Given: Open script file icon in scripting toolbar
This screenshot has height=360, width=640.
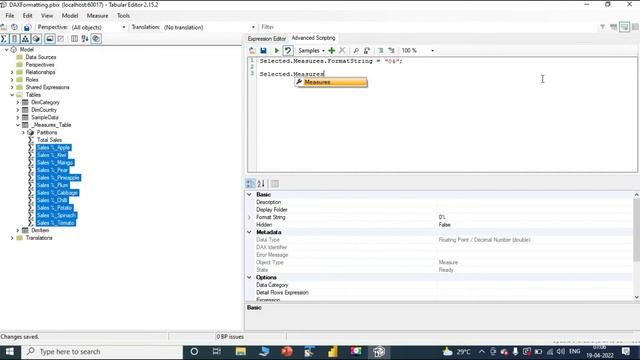Looking at the screenshot, I should pyautogui.click(x=252, y=51).
